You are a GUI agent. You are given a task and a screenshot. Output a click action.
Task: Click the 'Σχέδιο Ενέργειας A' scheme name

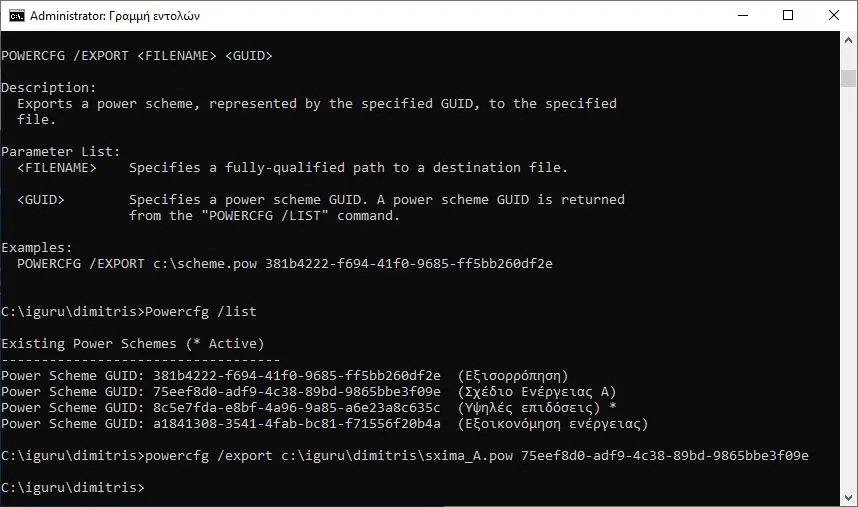point(536,392)
